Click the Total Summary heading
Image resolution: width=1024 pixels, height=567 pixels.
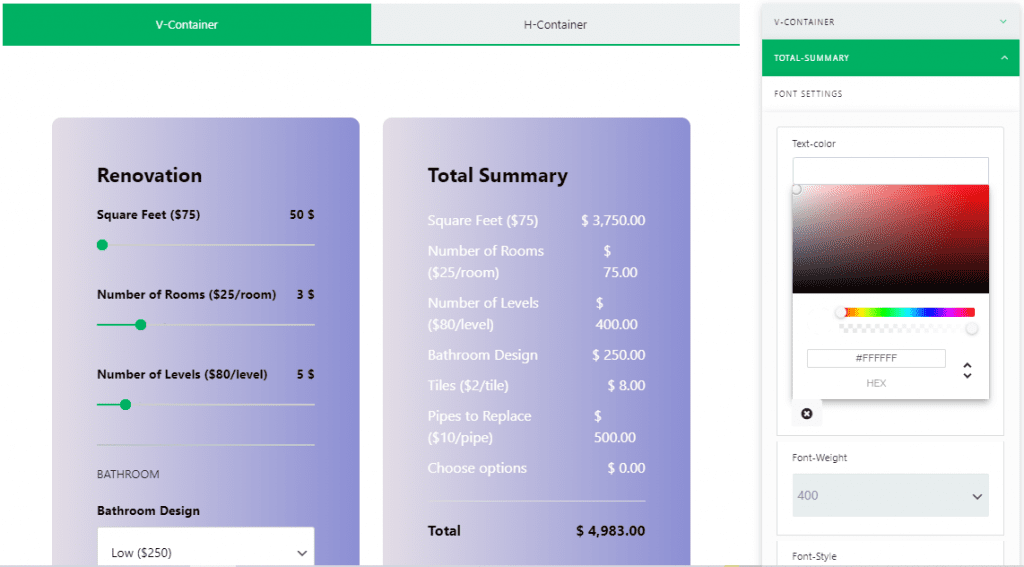(x=497, y=175)
